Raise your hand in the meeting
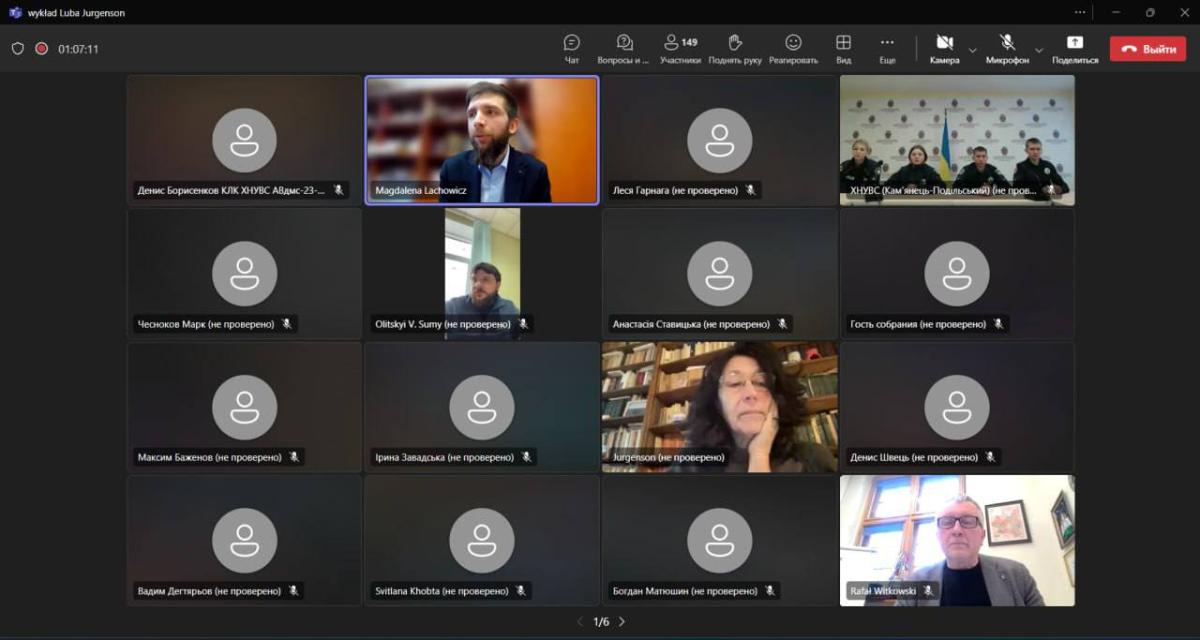This screenshot has height=640, width=1200. 735,48
